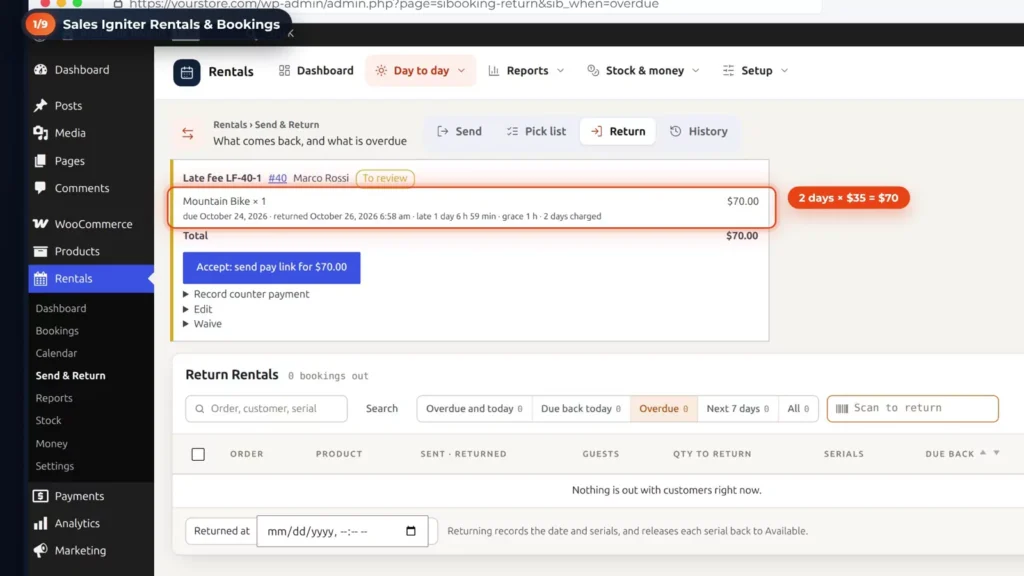Viewport: 1024px width, 576px height.
Task: Click the Order, customer, serial search field
Action: (266, 409)
